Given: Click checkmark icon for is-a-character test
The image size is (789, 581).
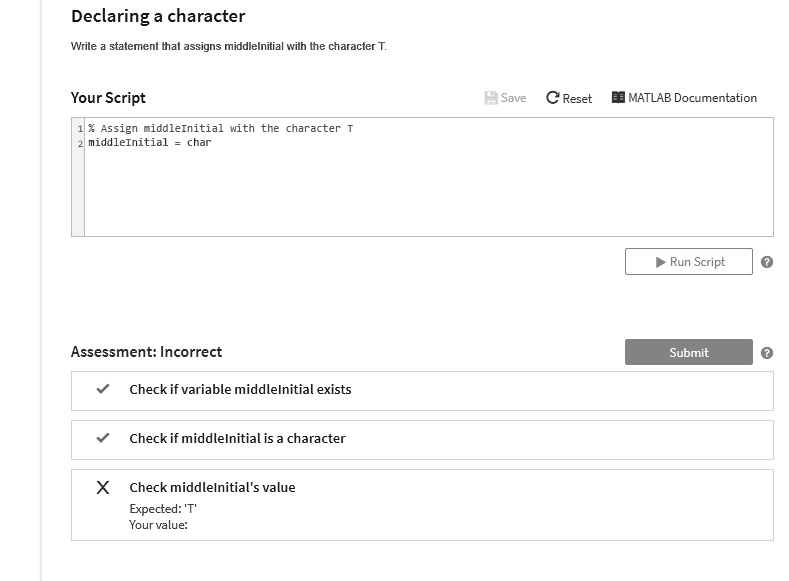Looking at the screenshot, I should (x=103, y=438).
